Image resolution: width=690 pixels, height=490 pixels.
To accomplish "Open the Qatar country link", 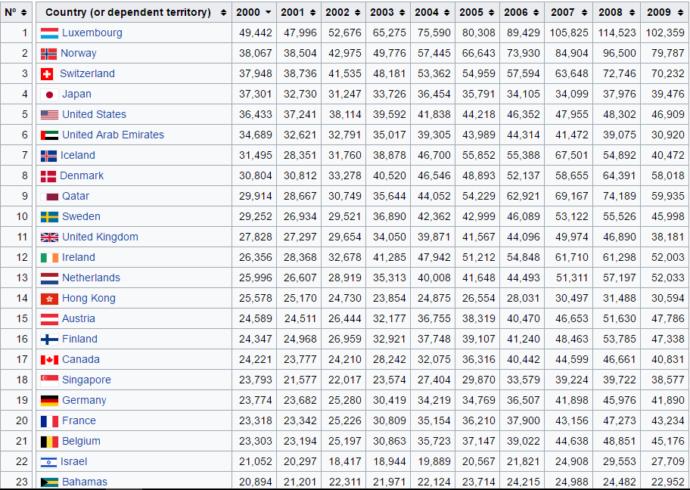I will (x=75, y=196).
